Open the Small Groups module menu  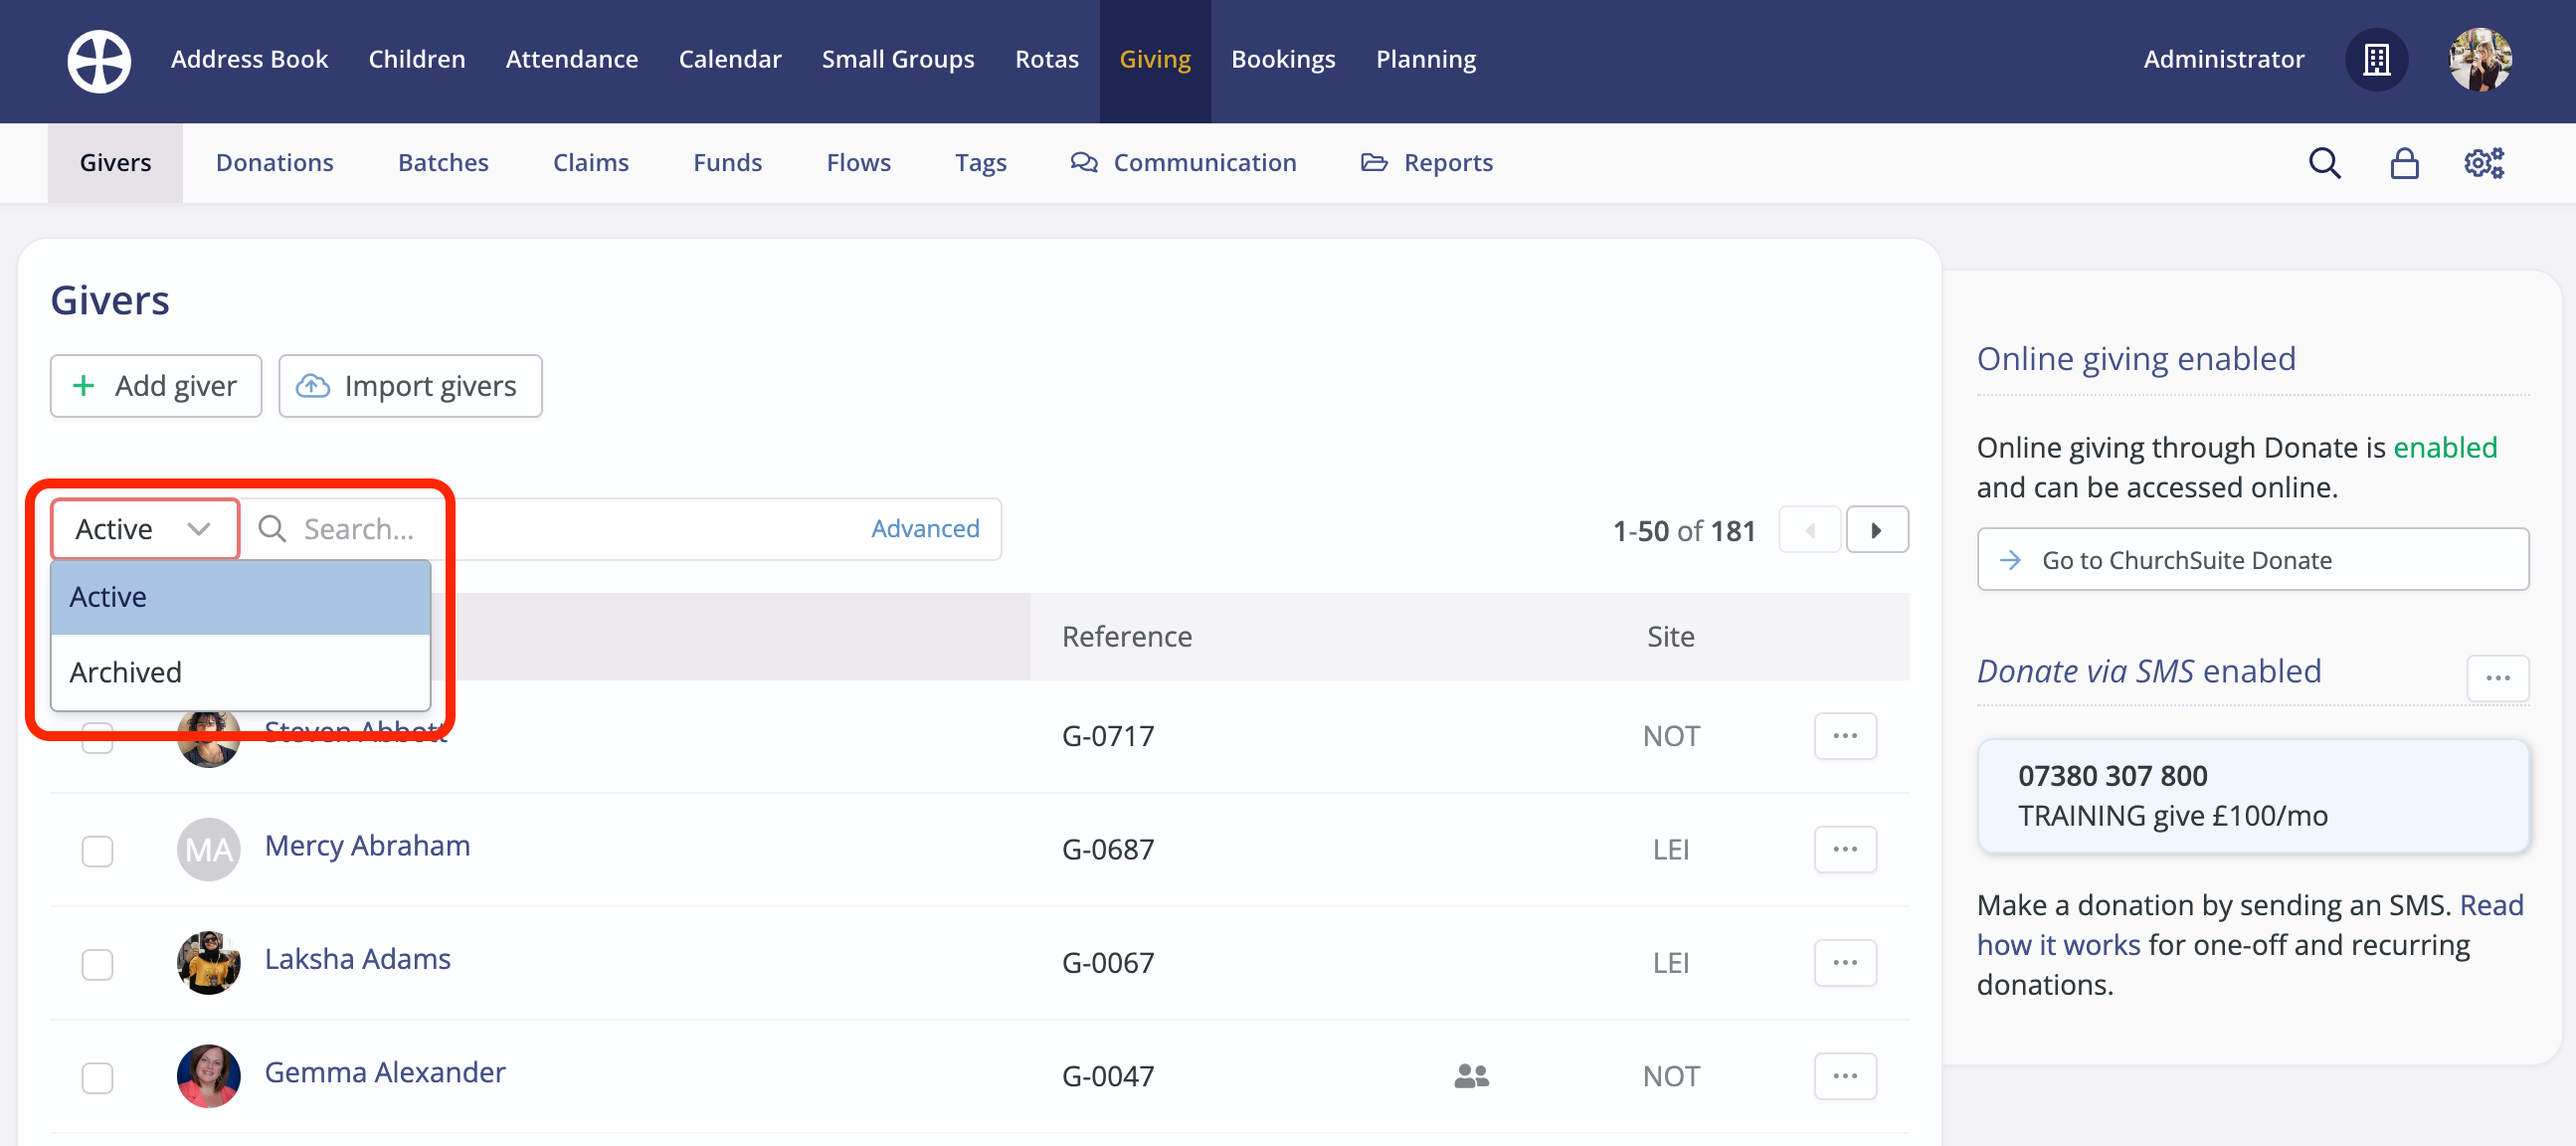(897, 60)
